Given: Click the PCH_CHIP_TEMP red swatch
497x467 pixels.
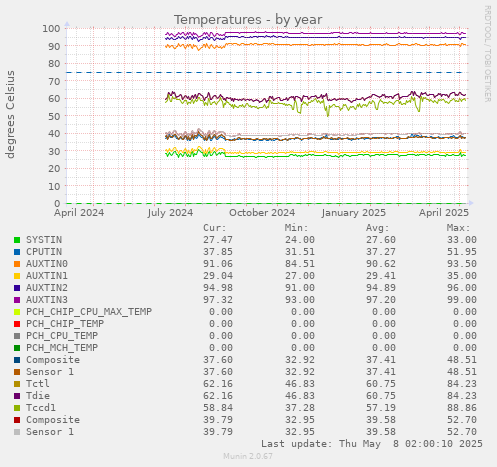Looking at the screenshot, I should coord(17,324).
